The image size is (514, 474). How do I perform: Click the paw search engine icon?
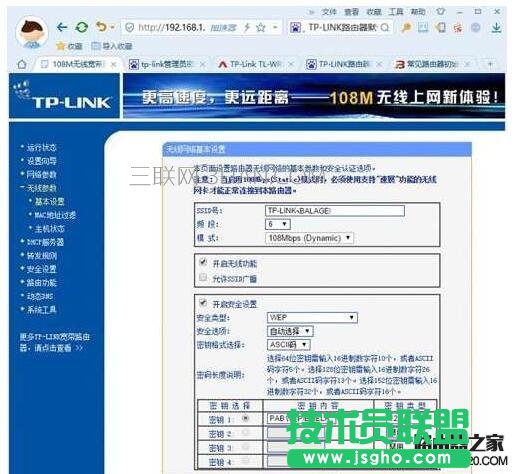pos(295,27)
